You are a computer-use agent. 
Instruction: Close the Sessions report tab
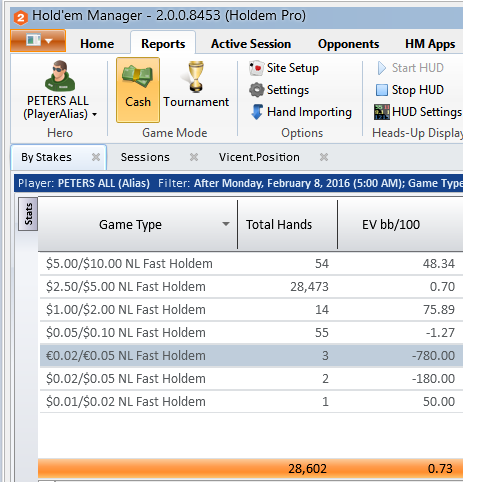click(x=194, y=157)
